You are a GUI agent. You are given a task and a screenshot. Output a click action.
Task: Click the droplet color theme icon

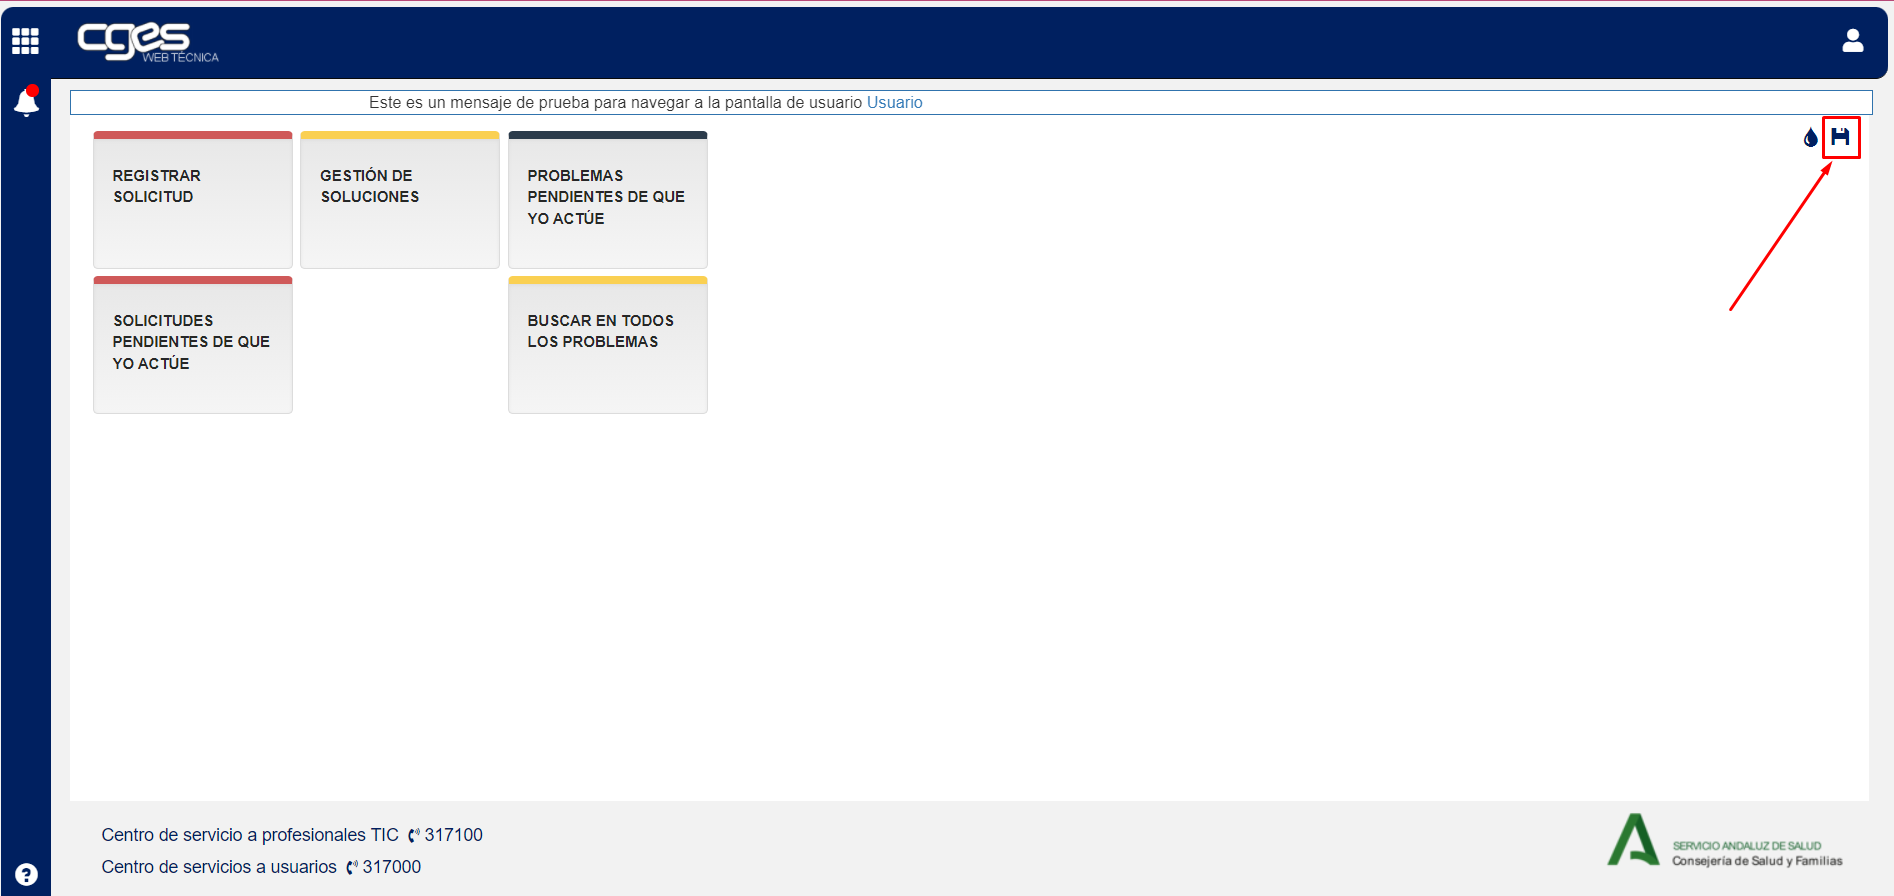click(1810, 138)
